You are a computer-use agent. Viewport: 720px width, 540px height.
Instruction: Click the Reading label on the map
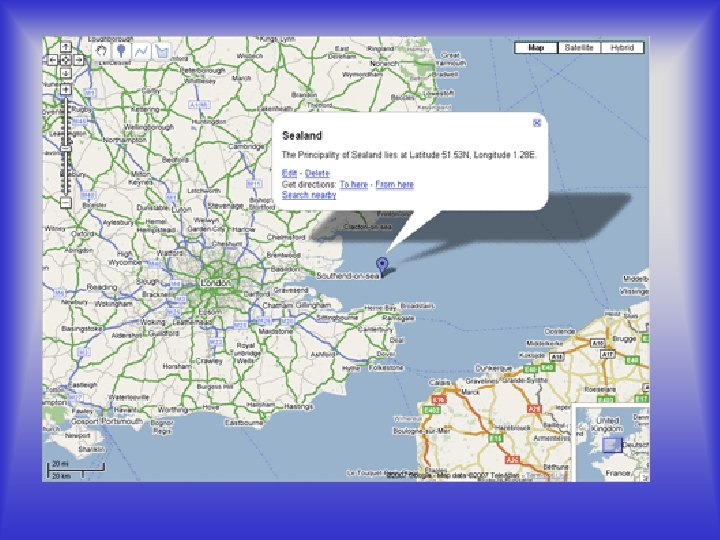[102, 287]
